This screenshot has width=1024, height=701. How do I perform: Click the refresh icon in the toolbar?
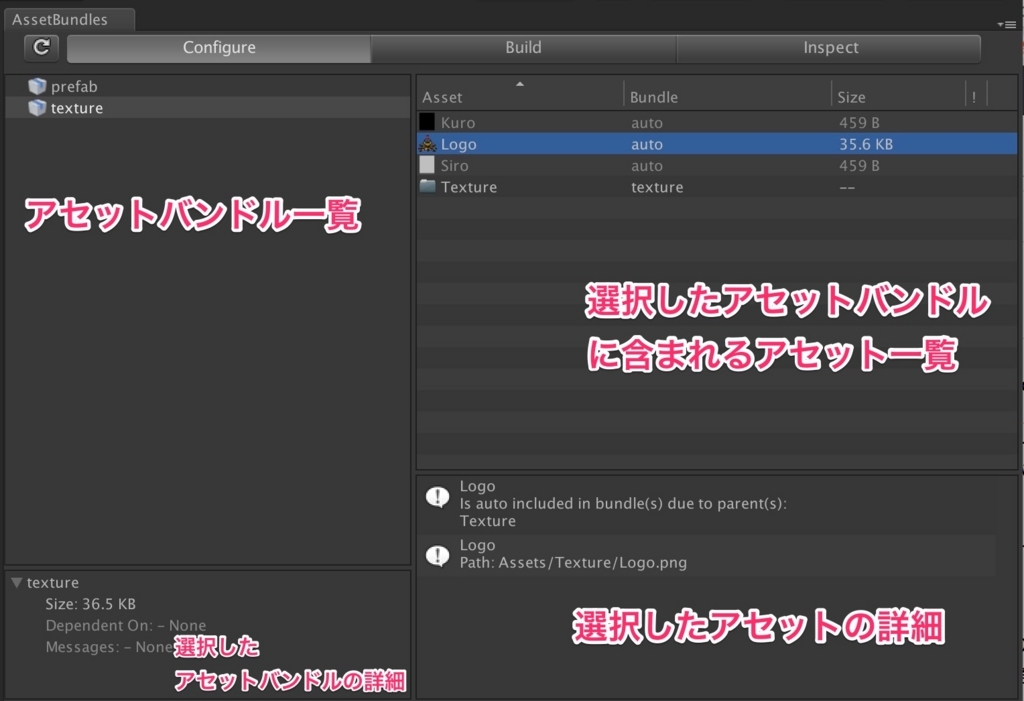[40, 47]
